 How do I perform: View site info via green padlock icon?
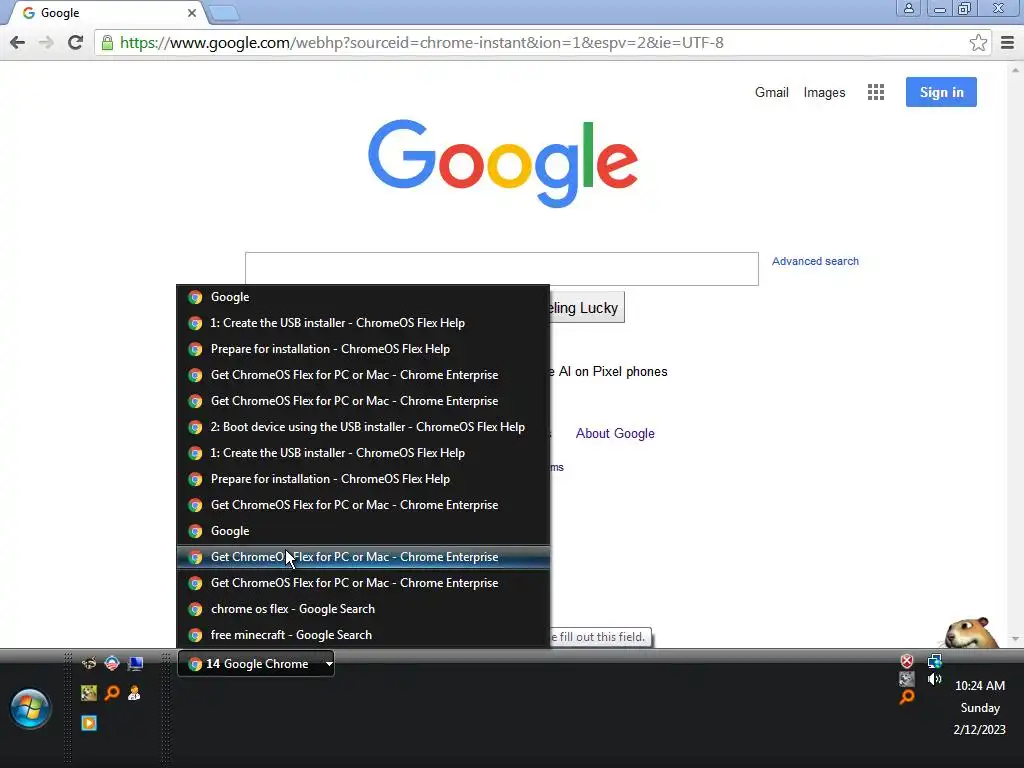(107, 43)
